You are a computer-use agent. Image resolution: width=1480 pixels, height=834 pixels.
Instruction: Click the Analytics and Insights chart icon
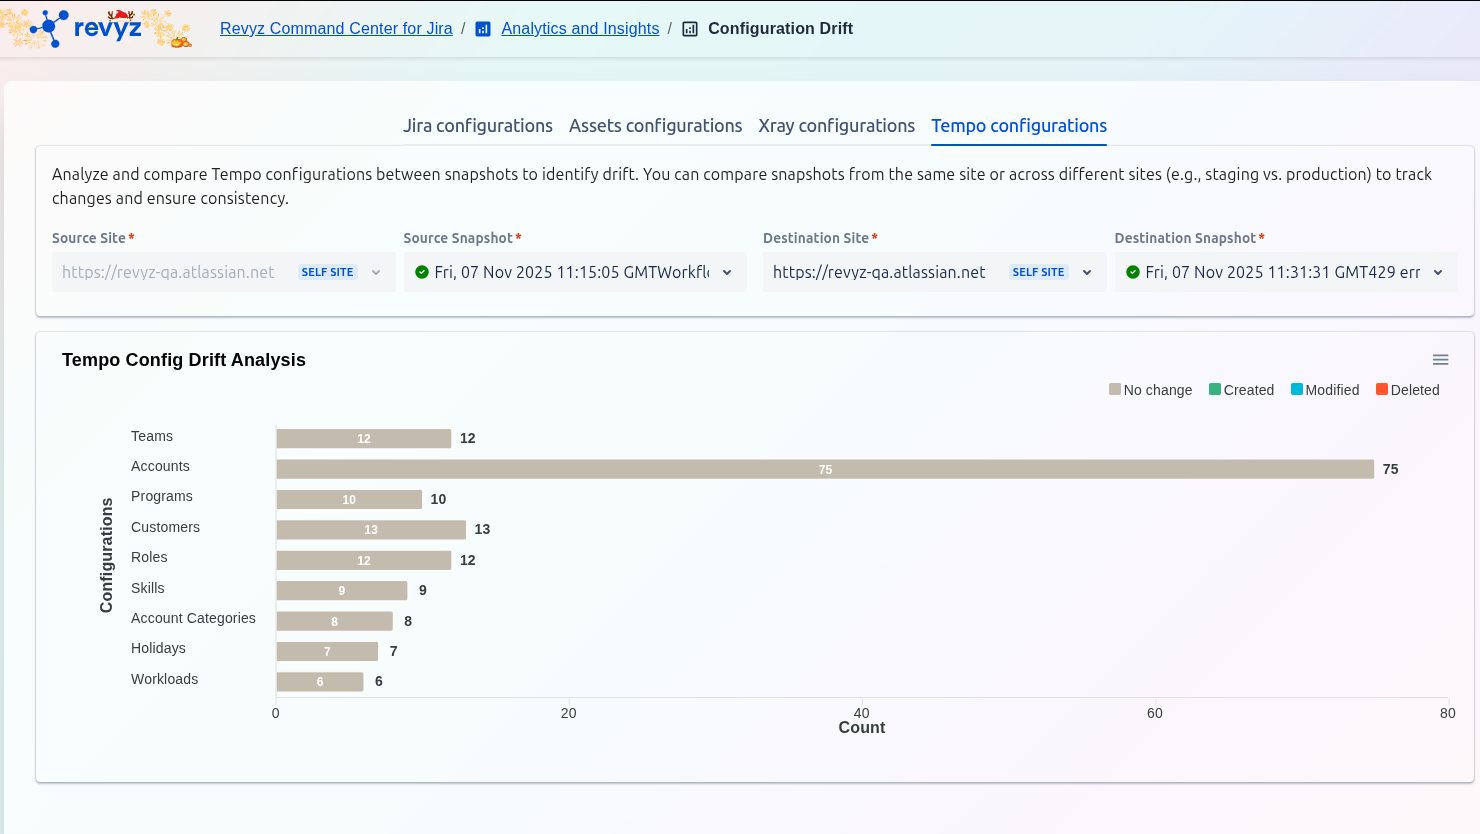point(483,29)
